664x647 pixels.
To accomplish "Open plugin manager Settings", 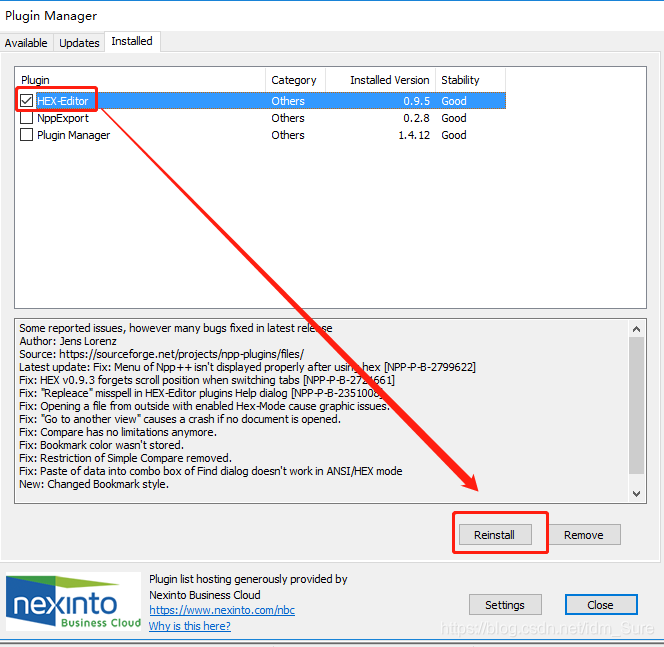I will tap(505, 605).
